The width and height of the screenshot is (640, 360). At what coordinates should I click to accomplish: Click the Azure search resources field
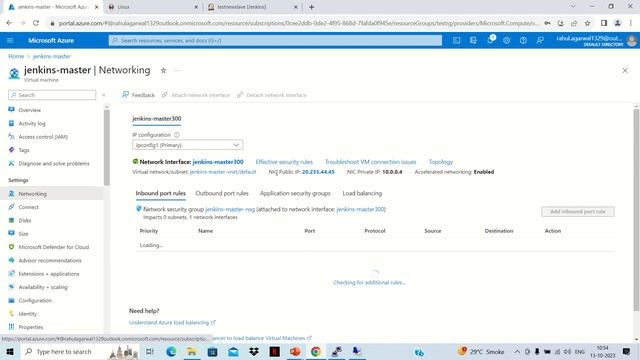275,40
